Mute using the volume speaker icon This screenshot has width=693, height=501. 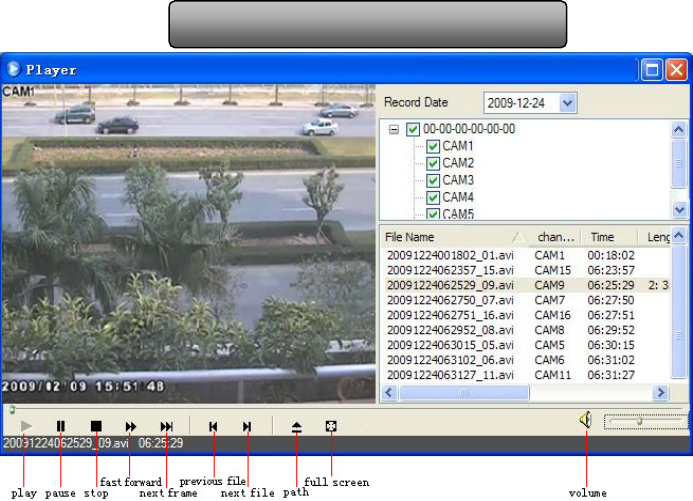(x=586, y=420)
